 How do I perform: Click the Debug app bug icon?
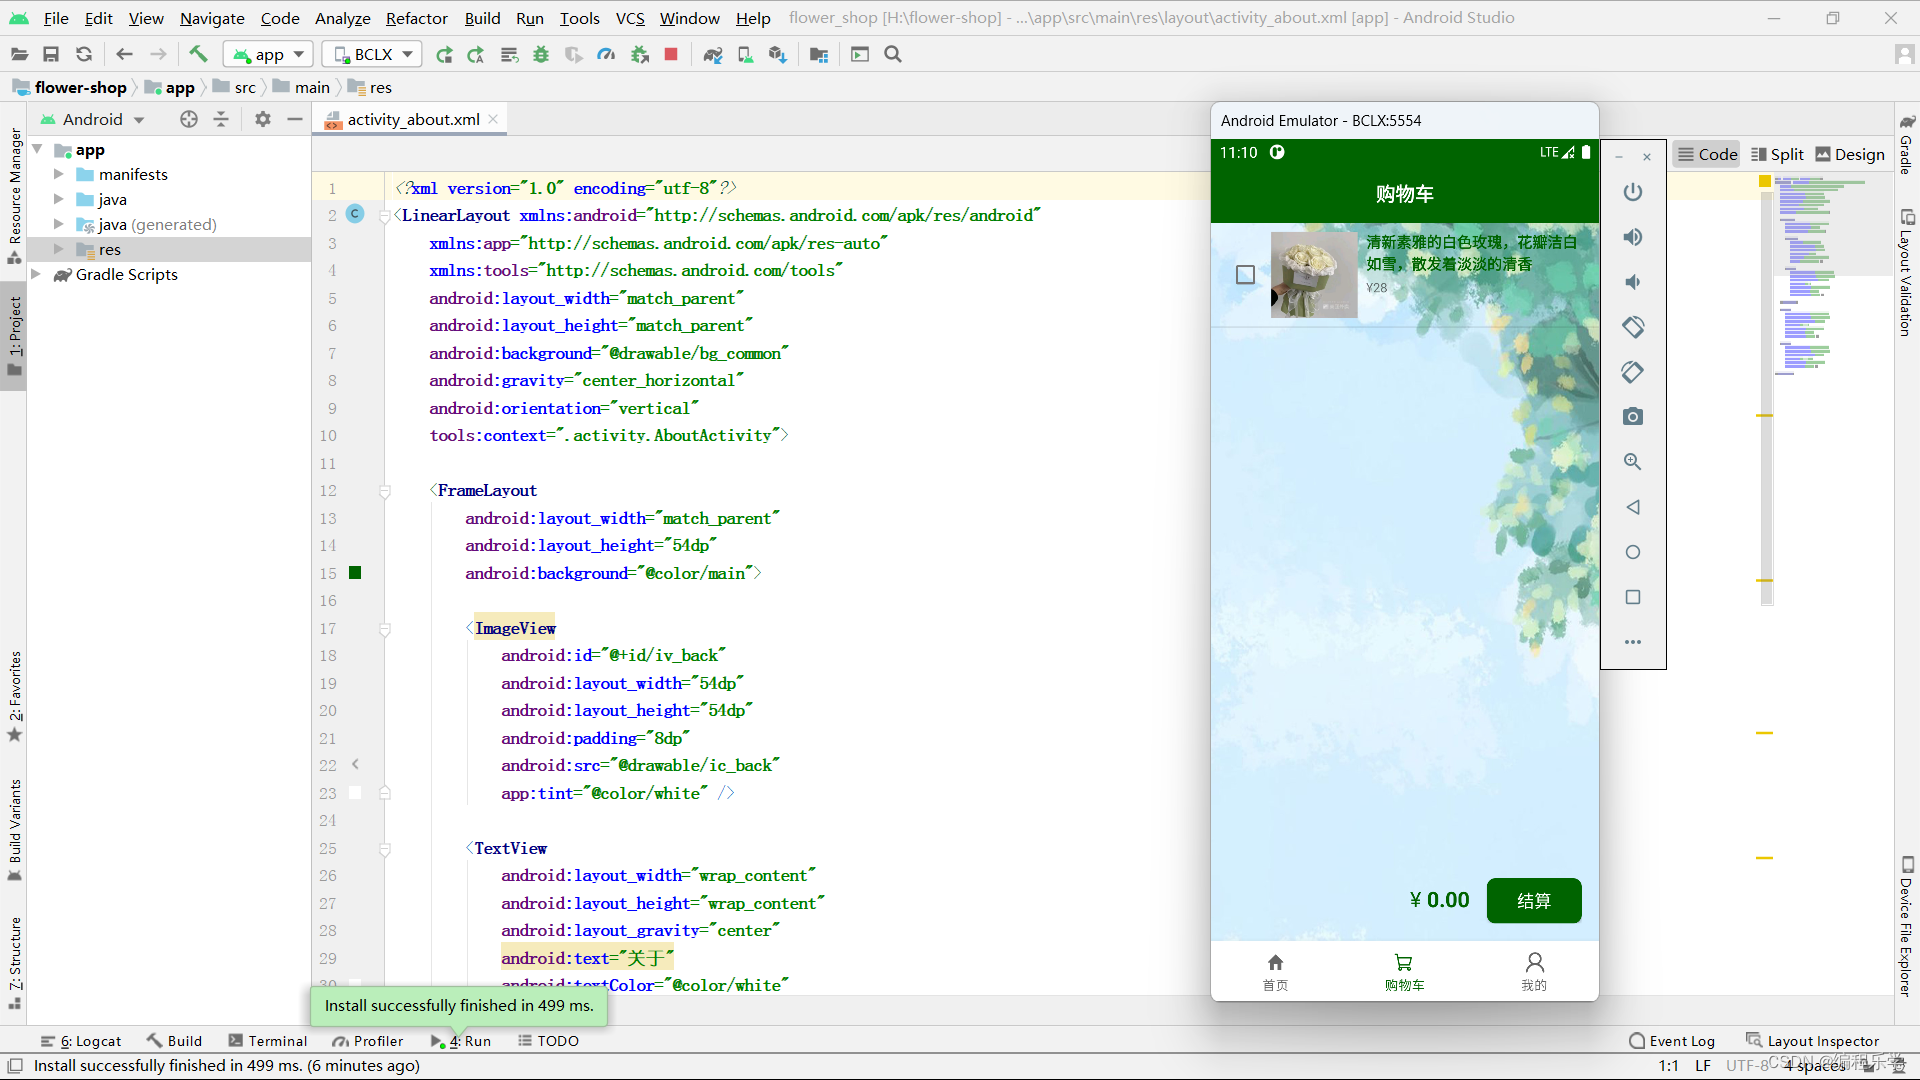click(541, 54)
